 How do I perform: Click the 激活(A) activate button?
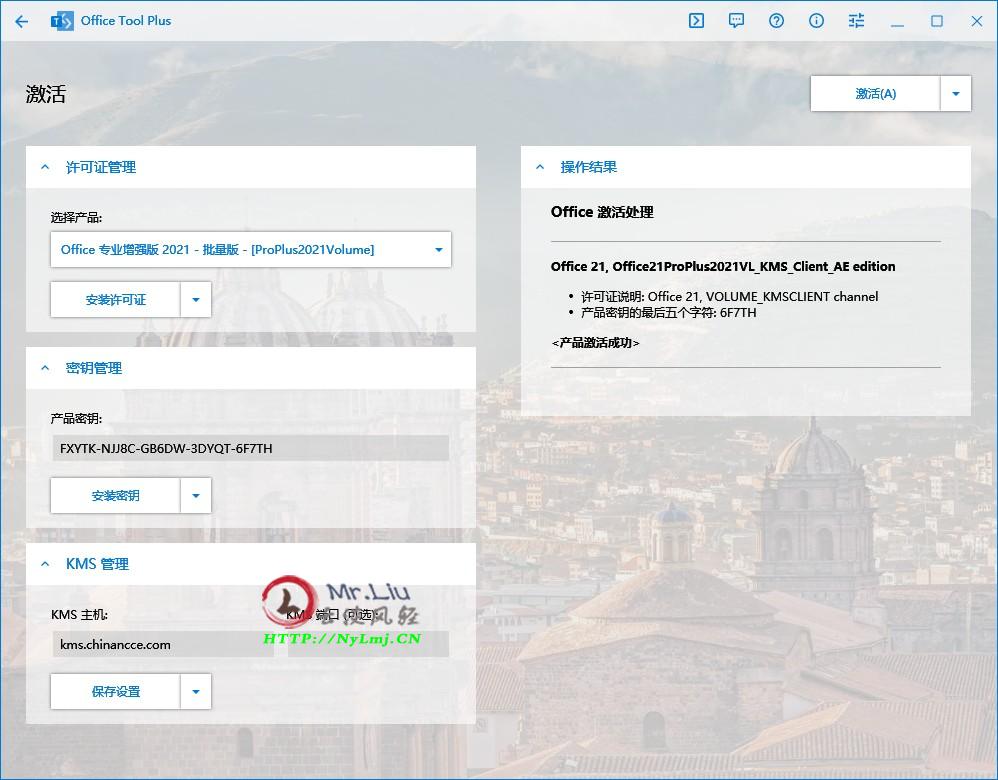(875, 94)
